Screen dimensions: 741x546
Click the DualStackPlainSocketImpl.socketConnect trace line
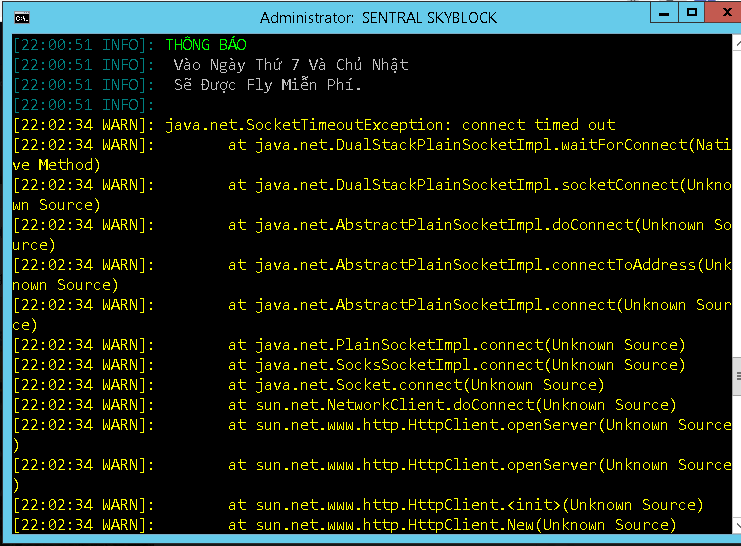(478, 185)
